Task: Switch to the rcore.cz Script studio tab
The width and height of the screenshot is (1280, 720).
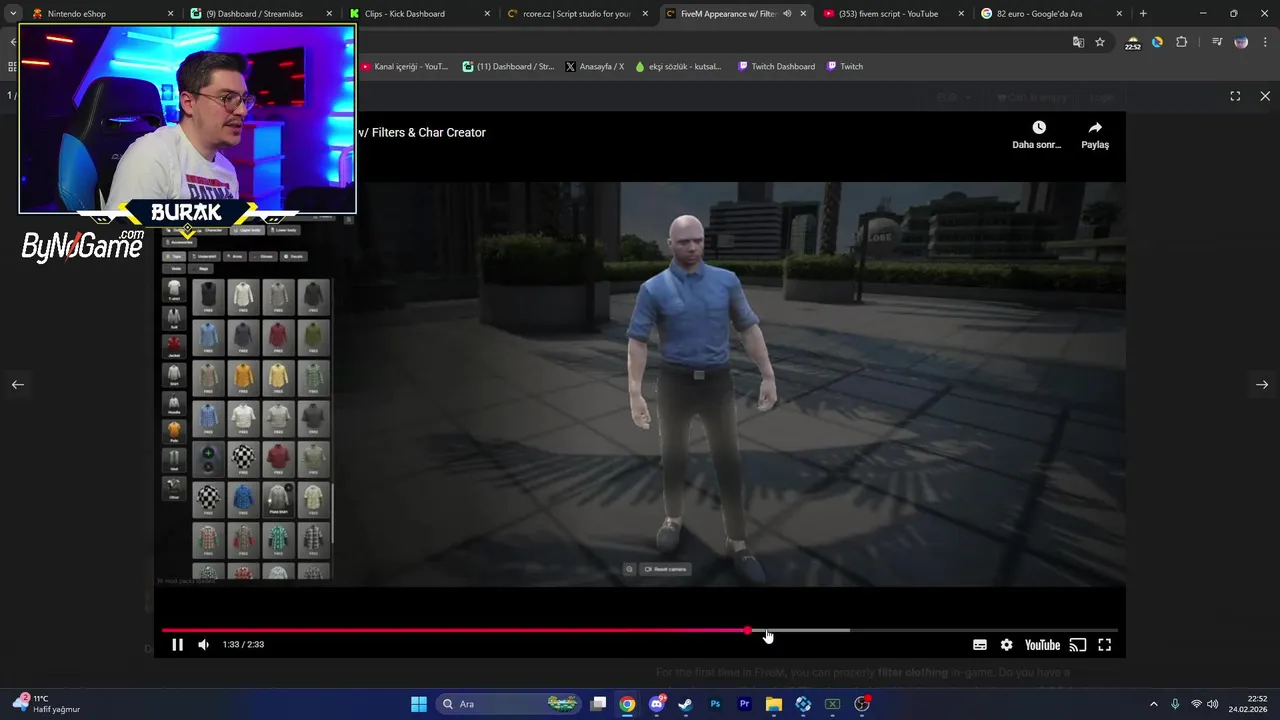Action: coord(577,14)
